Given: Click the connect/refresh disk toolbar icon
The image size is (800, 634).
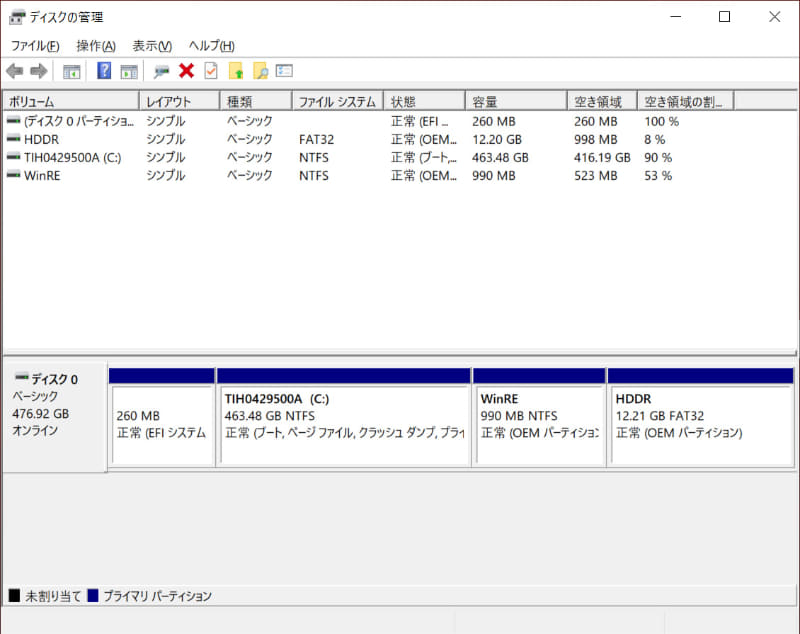Looking at the screenshot, I should [x=161, y=71].
